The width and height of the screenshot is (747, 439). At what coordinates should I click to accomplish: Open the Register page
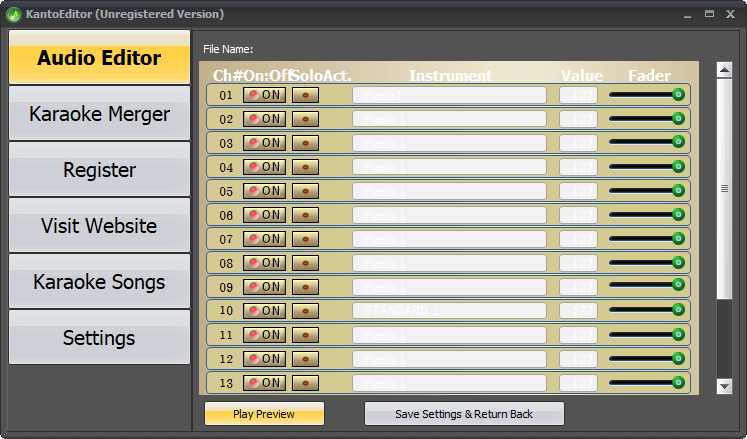[x=100, y=169]
